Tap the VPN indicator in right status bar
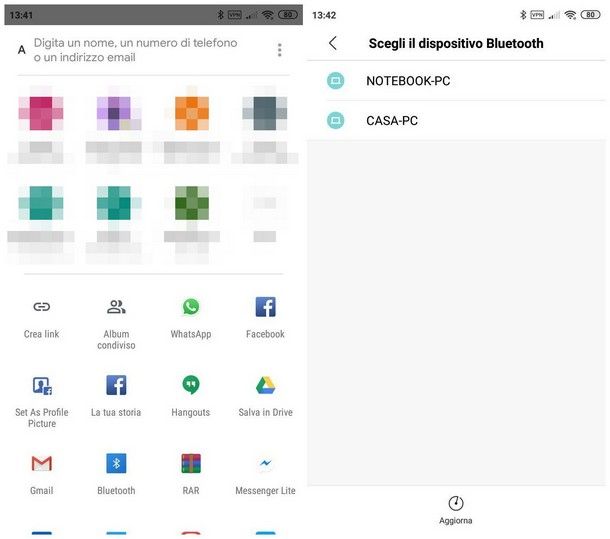 (x=537, y=15)
